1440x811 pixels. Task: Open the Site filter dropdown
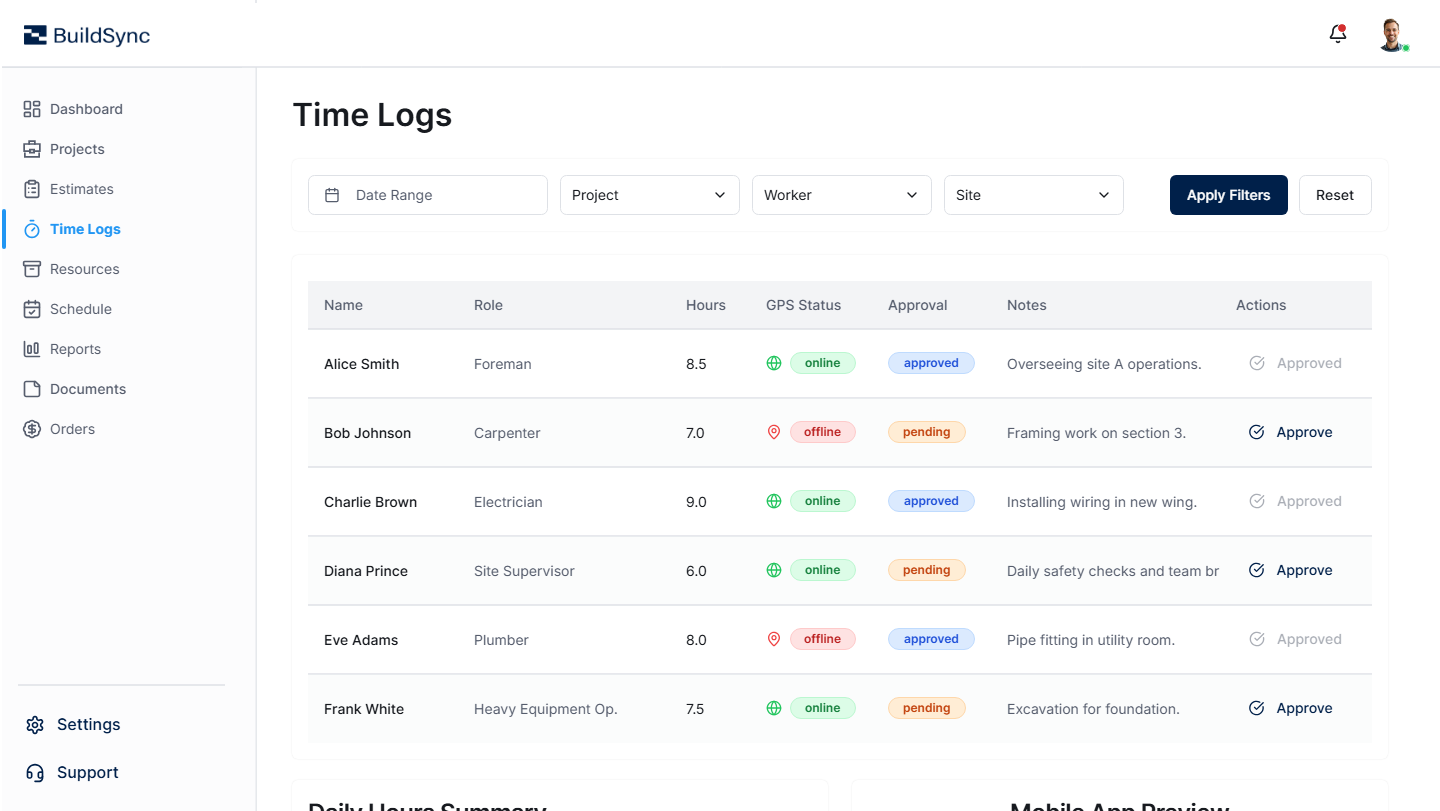click(1033, 194)
